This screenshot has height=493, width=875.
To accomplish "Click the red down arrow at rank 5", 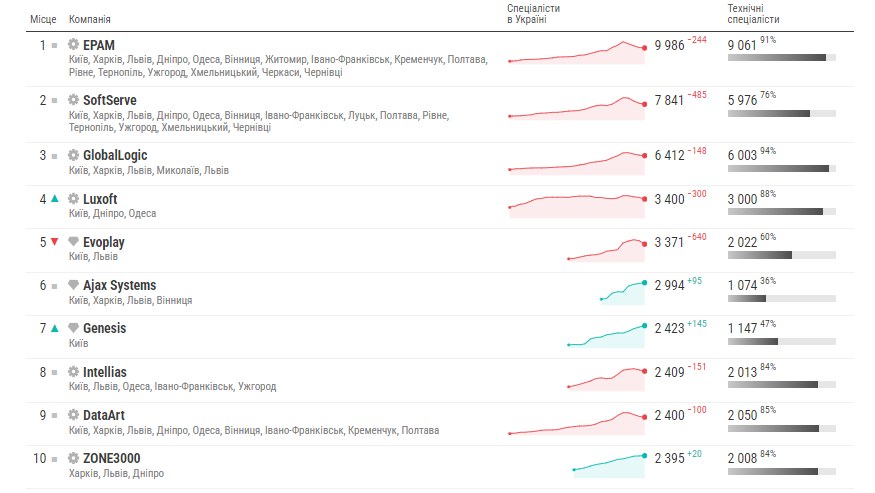I will (x=55, y=242).
